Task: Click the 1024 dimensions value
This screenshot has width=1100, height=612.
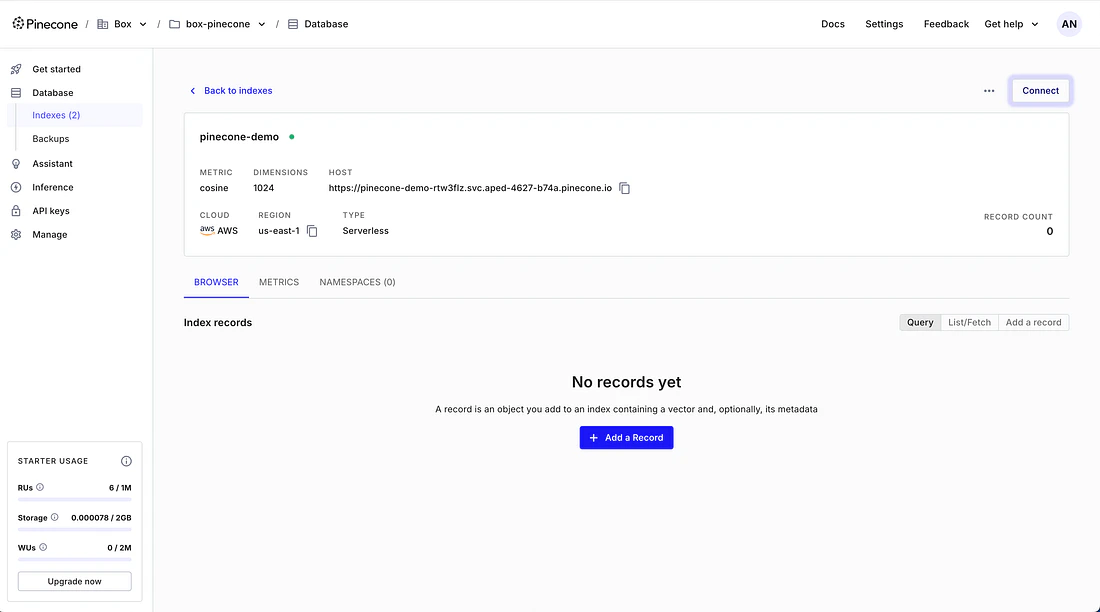Action: click(264, 188)
